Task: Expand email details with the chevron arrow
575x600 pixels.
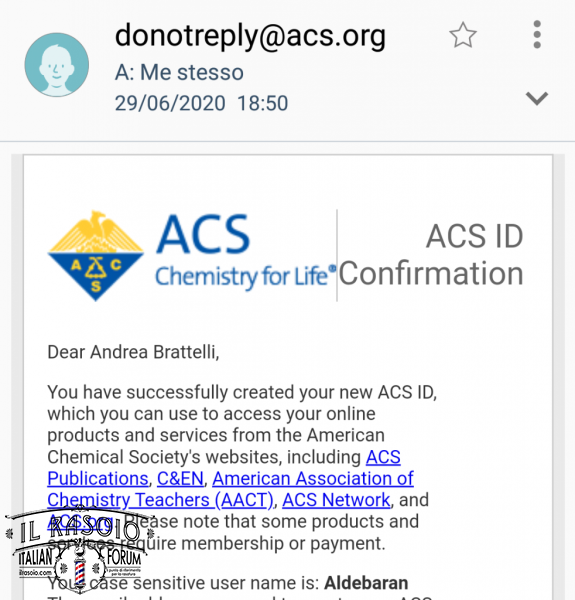Action: click(x=537, y=98)
